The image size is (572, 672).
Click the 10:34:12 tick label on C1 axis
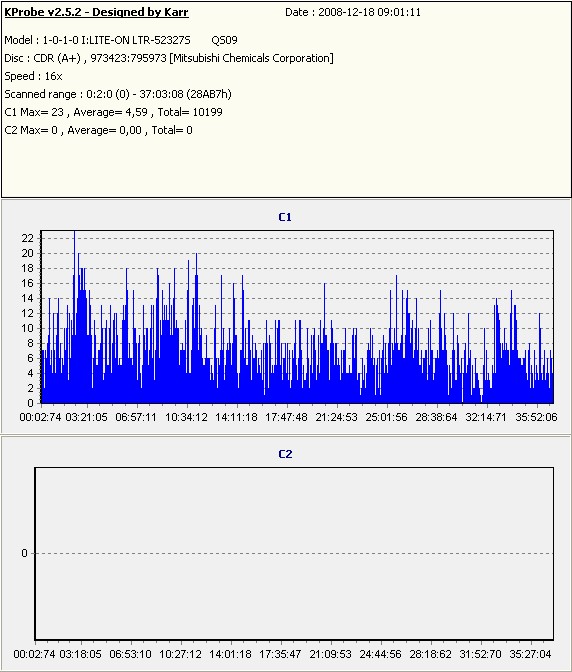click(x=186, y=417)
